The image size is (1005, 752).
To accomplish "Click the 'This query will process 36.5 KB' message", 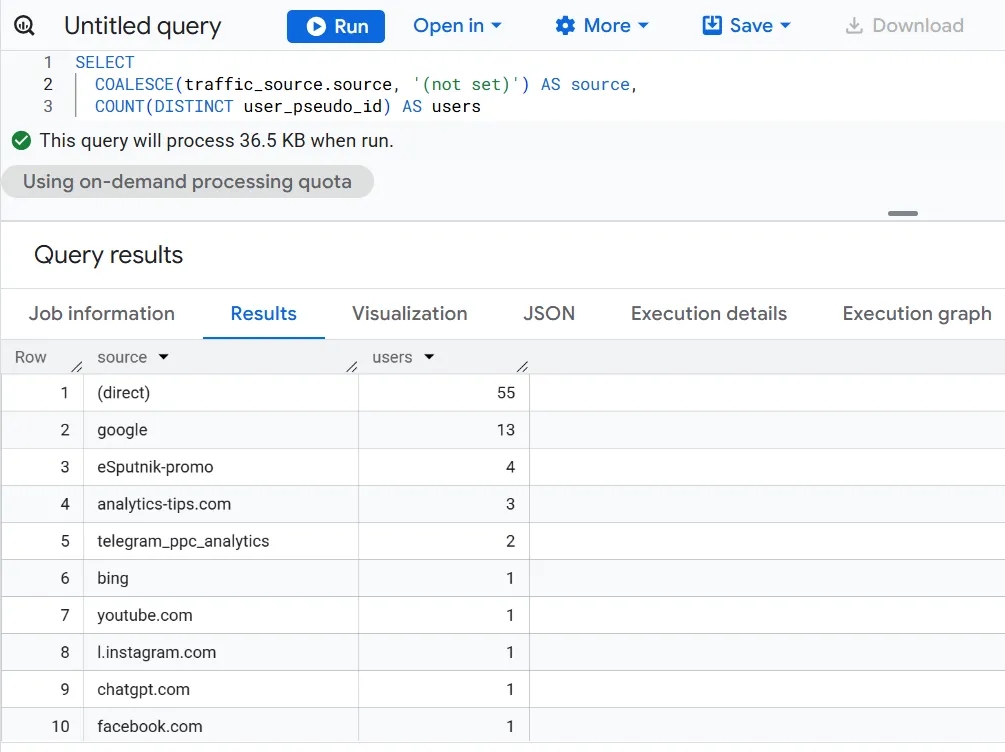I will pyautogui.click(x=217, y=140).
